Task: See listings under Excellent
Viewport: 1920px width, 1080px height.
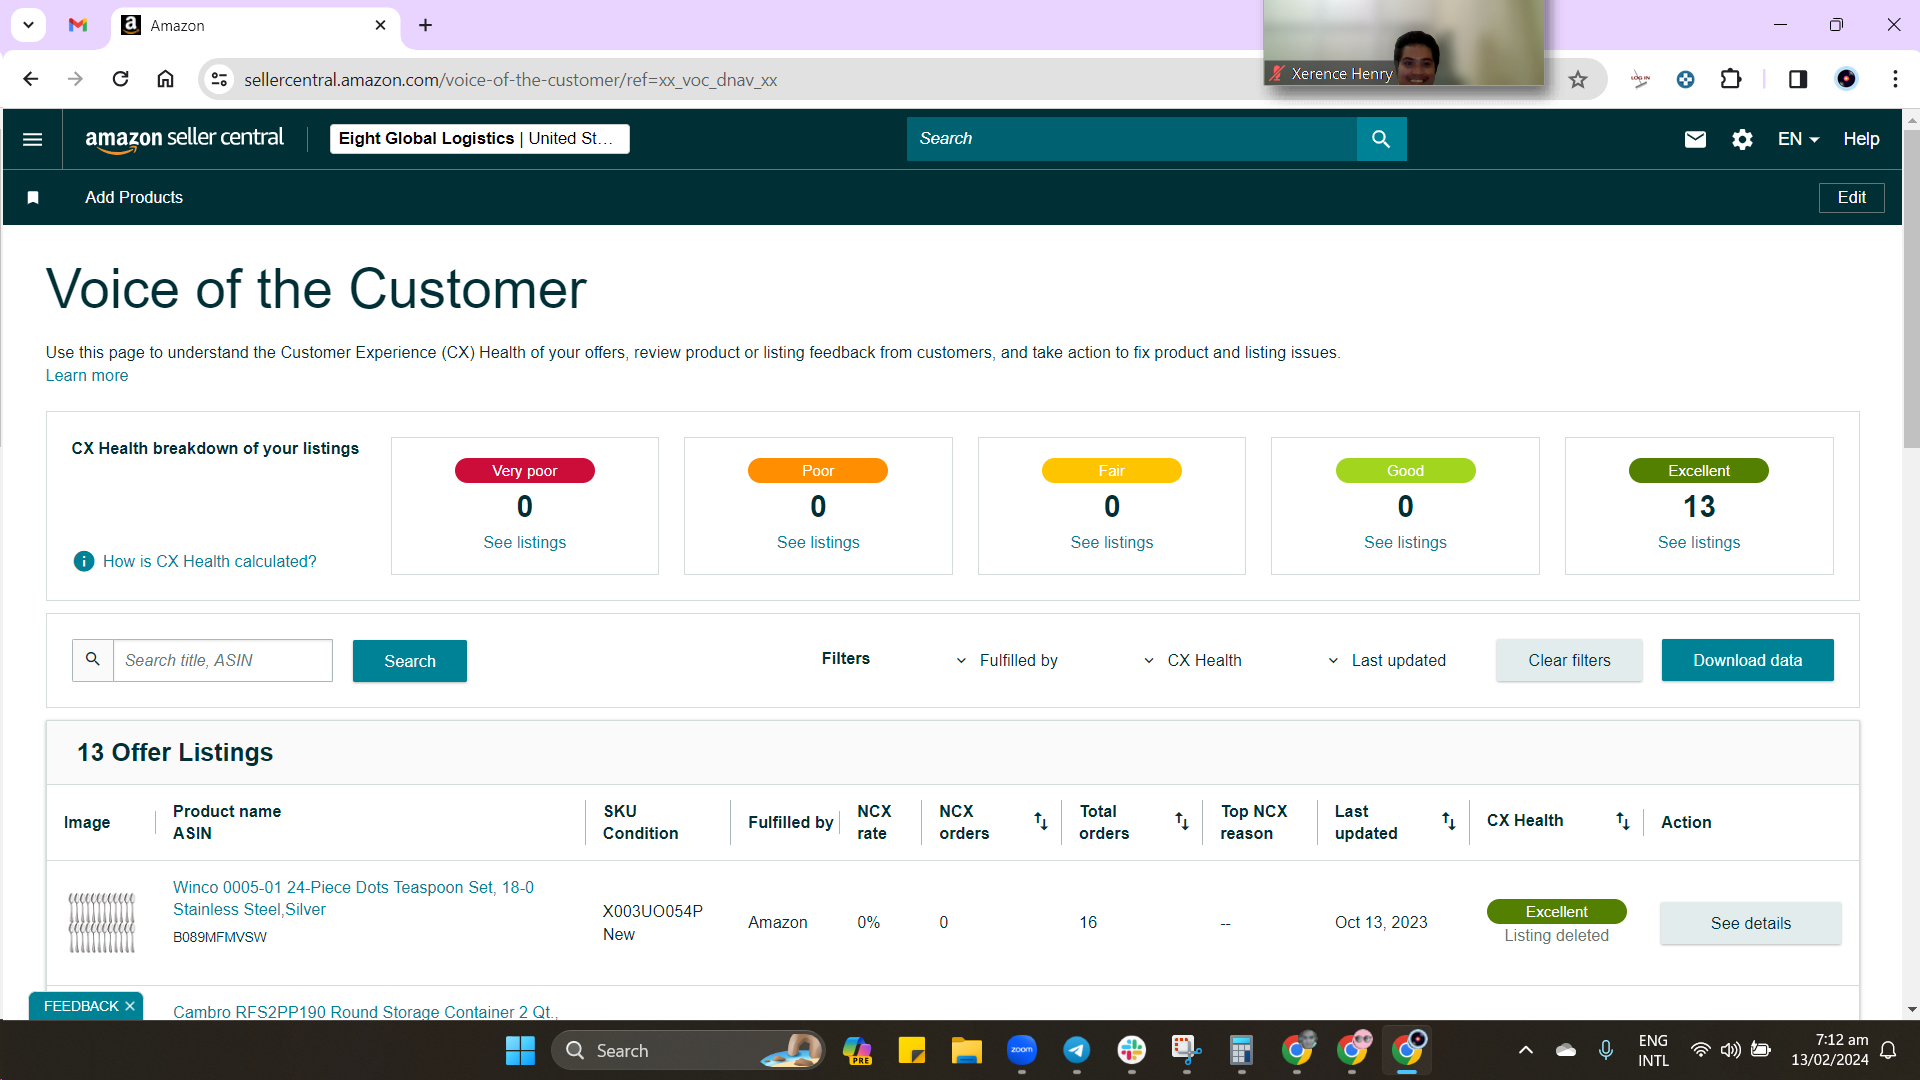Action: (1699, 543)
